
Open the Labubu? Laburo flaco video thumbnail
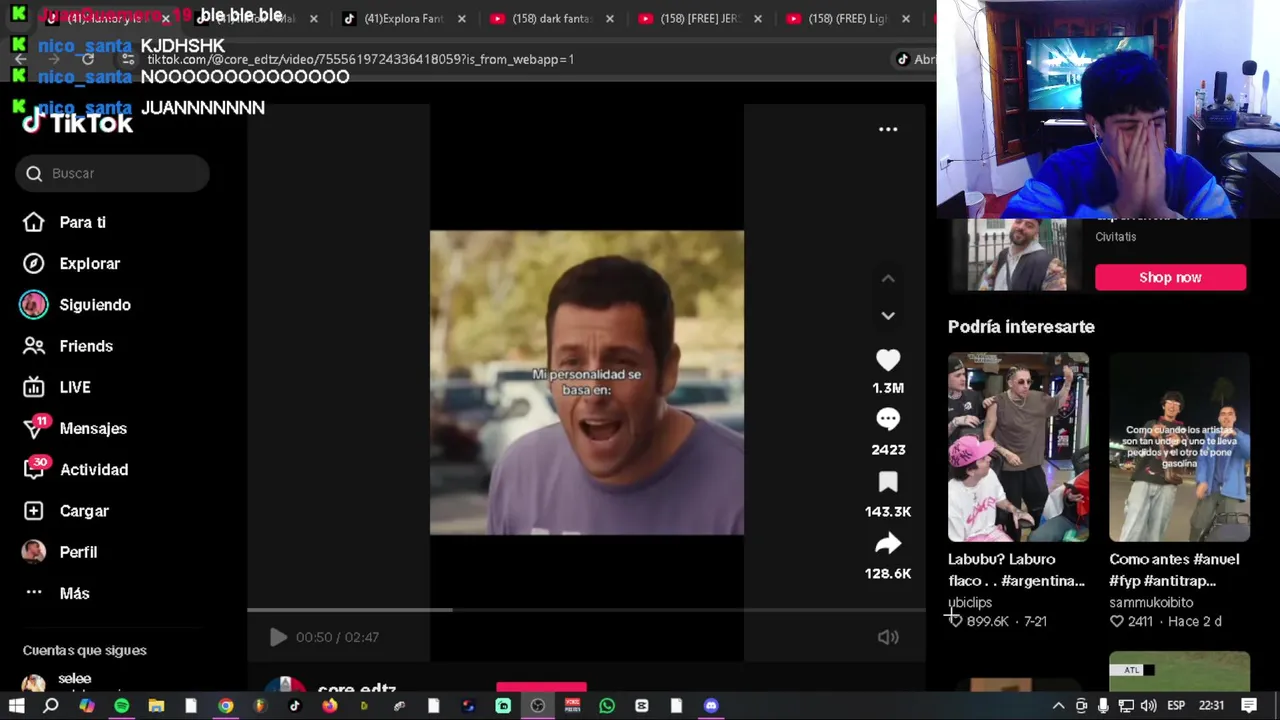(1018, 447)
